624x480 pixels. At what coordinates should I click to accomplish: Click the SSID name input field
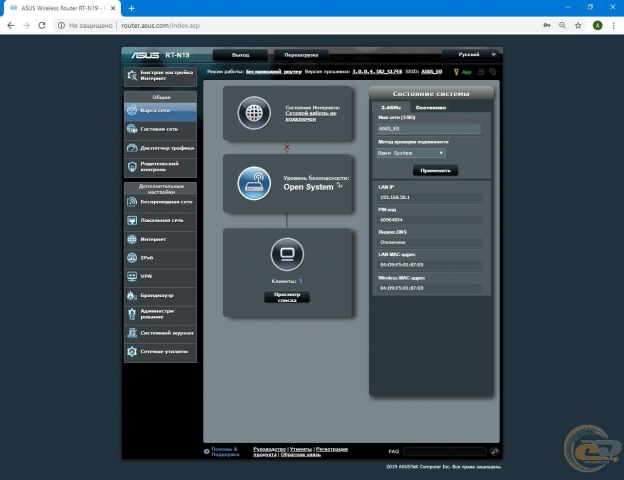coord(429,129)
